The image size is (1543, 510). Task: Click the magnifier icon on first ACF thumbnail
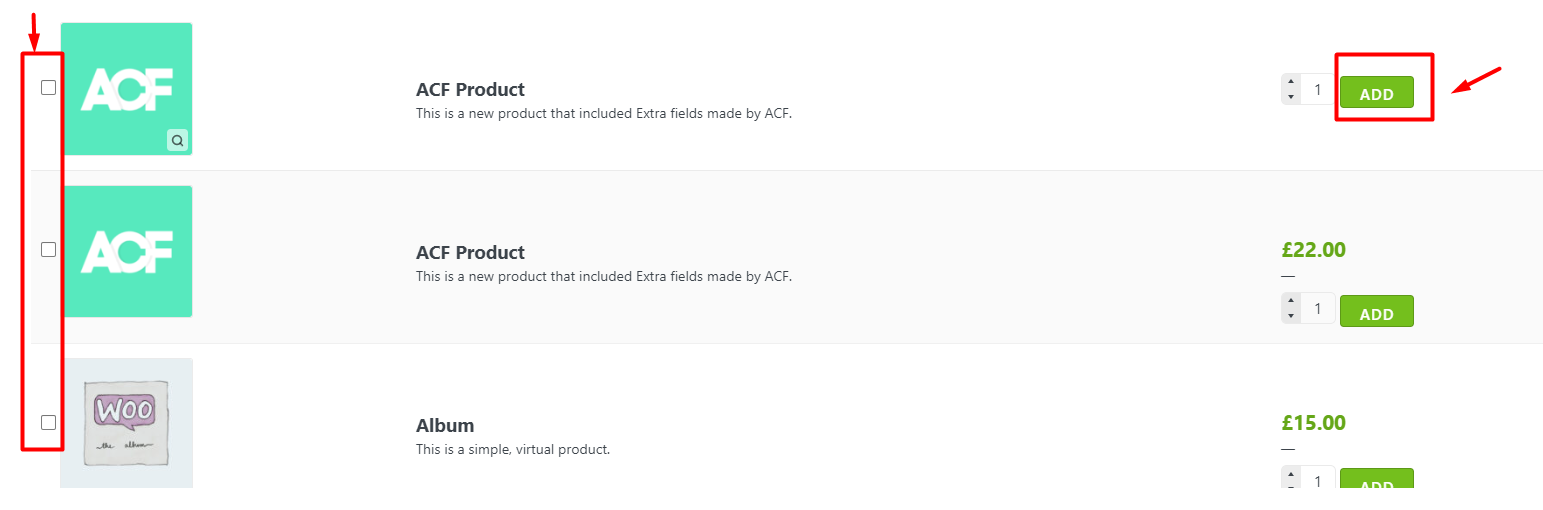177,141
